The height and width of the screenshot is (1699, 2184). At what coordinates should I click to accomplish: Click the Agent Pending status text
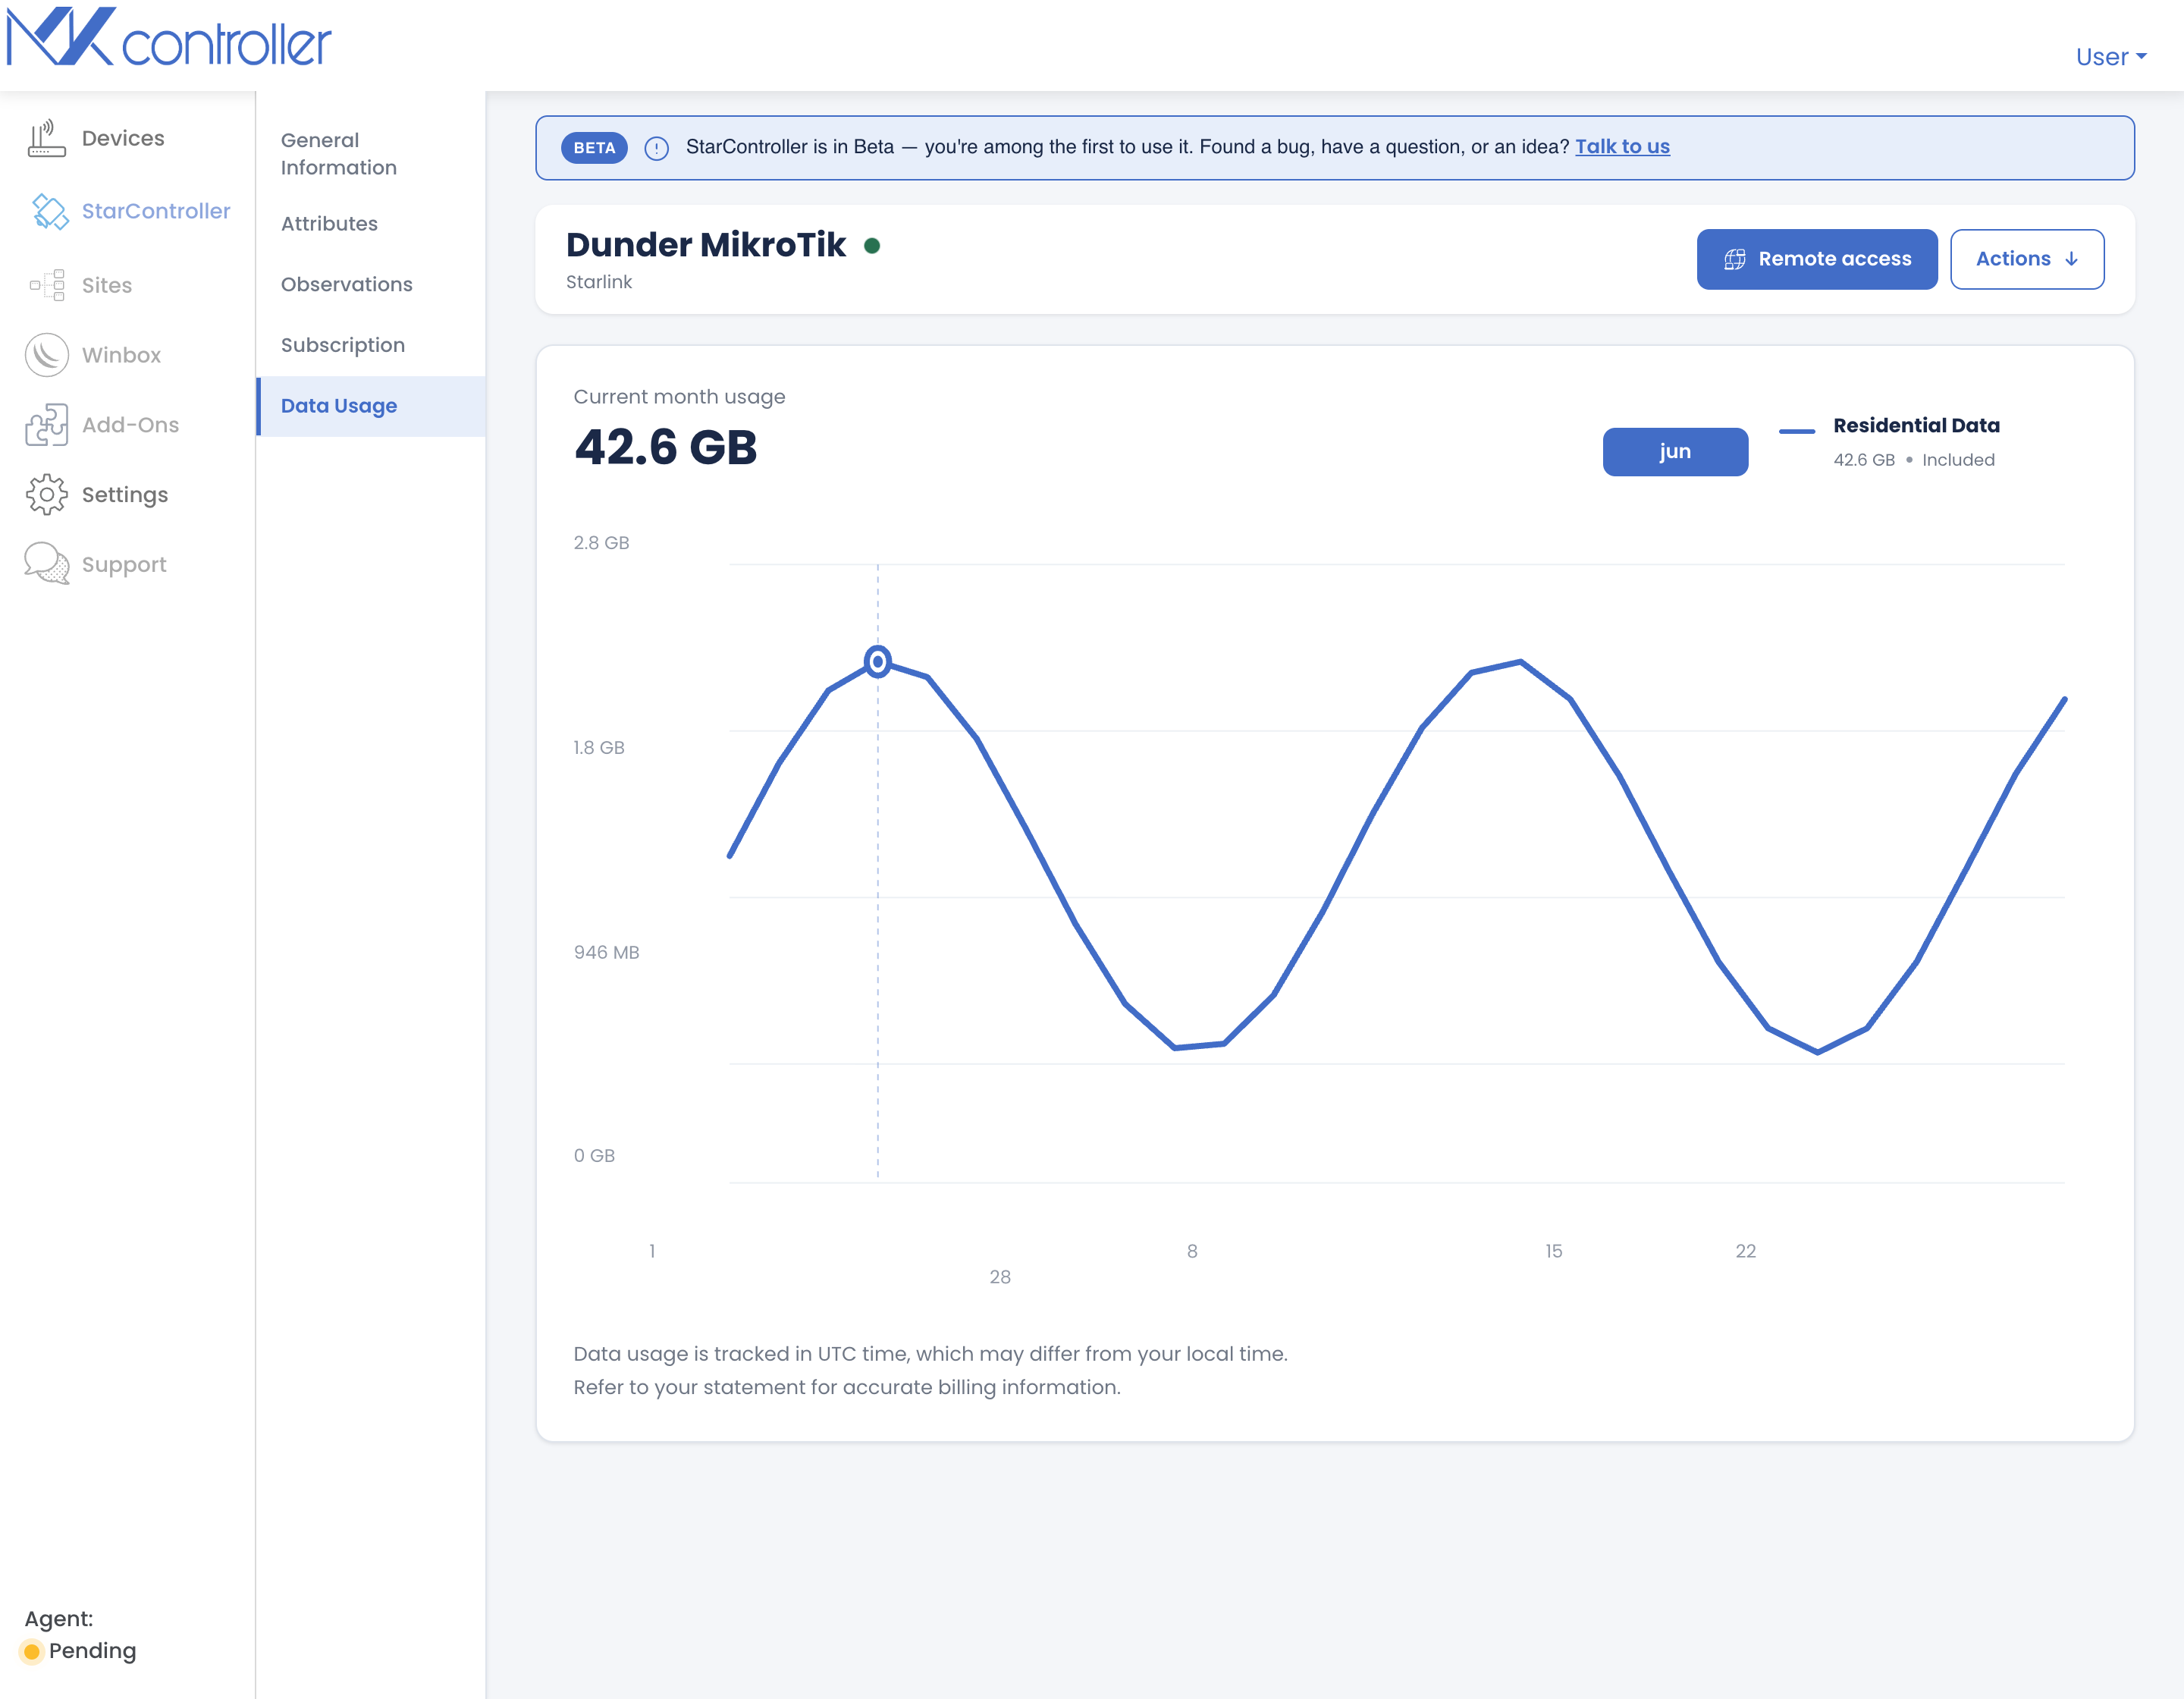tap(92, 1651)
